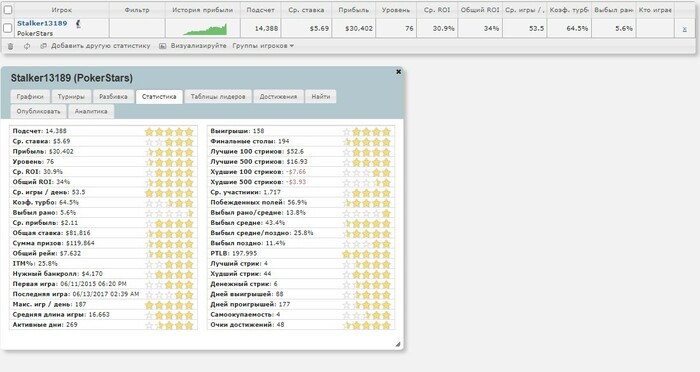The width and height of the screenshot is (700, 372).
Task: Click the trash delete icon in toolbar
Action: [11, 46]
